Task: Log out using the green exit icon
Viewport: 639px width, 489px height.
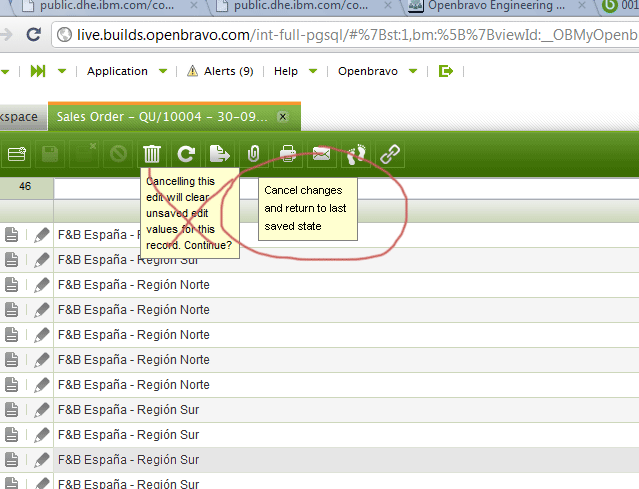Action: tap(445, 71)
